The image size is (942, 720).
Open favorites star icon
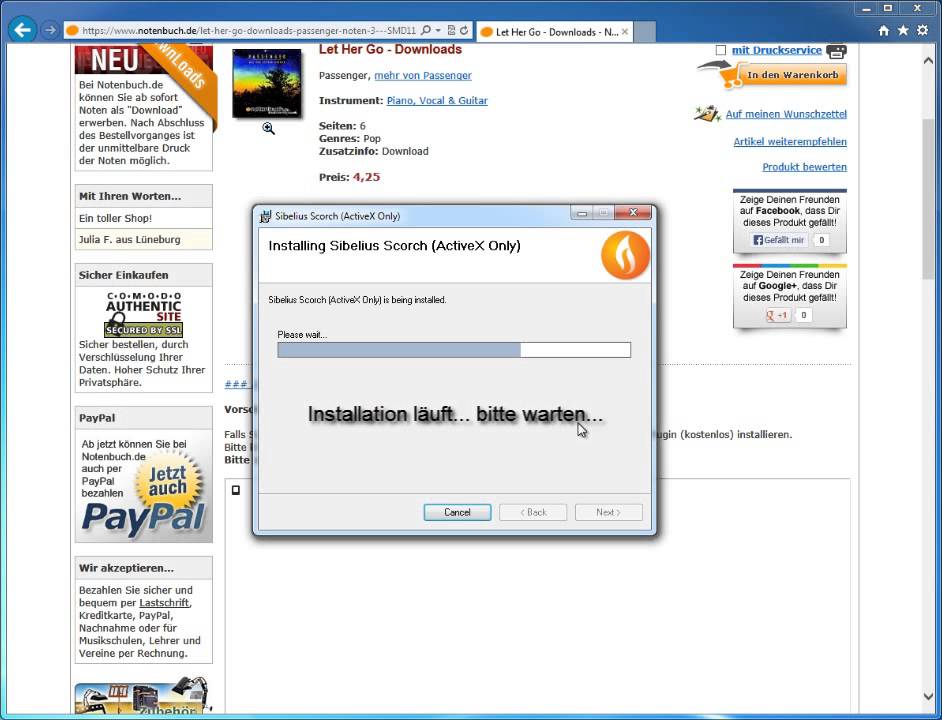pyautogui.click(x=903, y=30)
